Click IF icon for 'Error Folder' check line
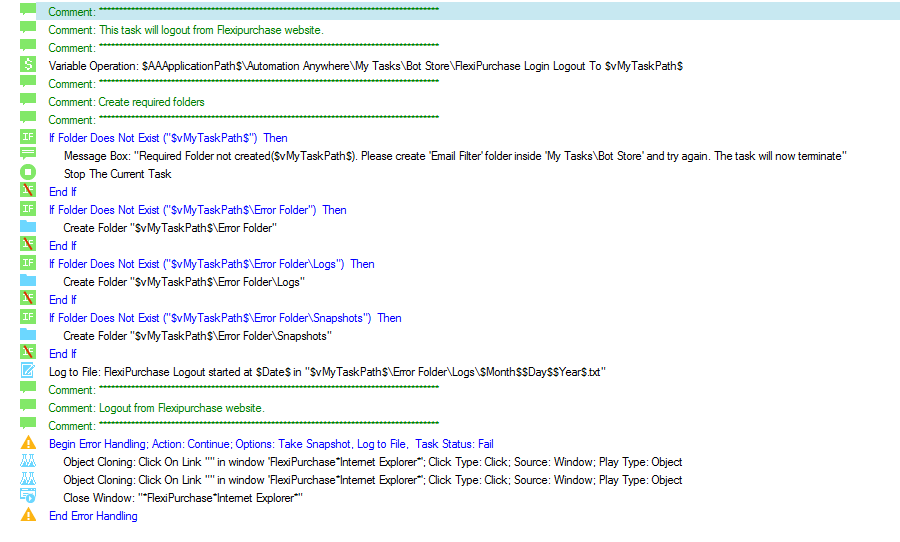 click(28, 208)
